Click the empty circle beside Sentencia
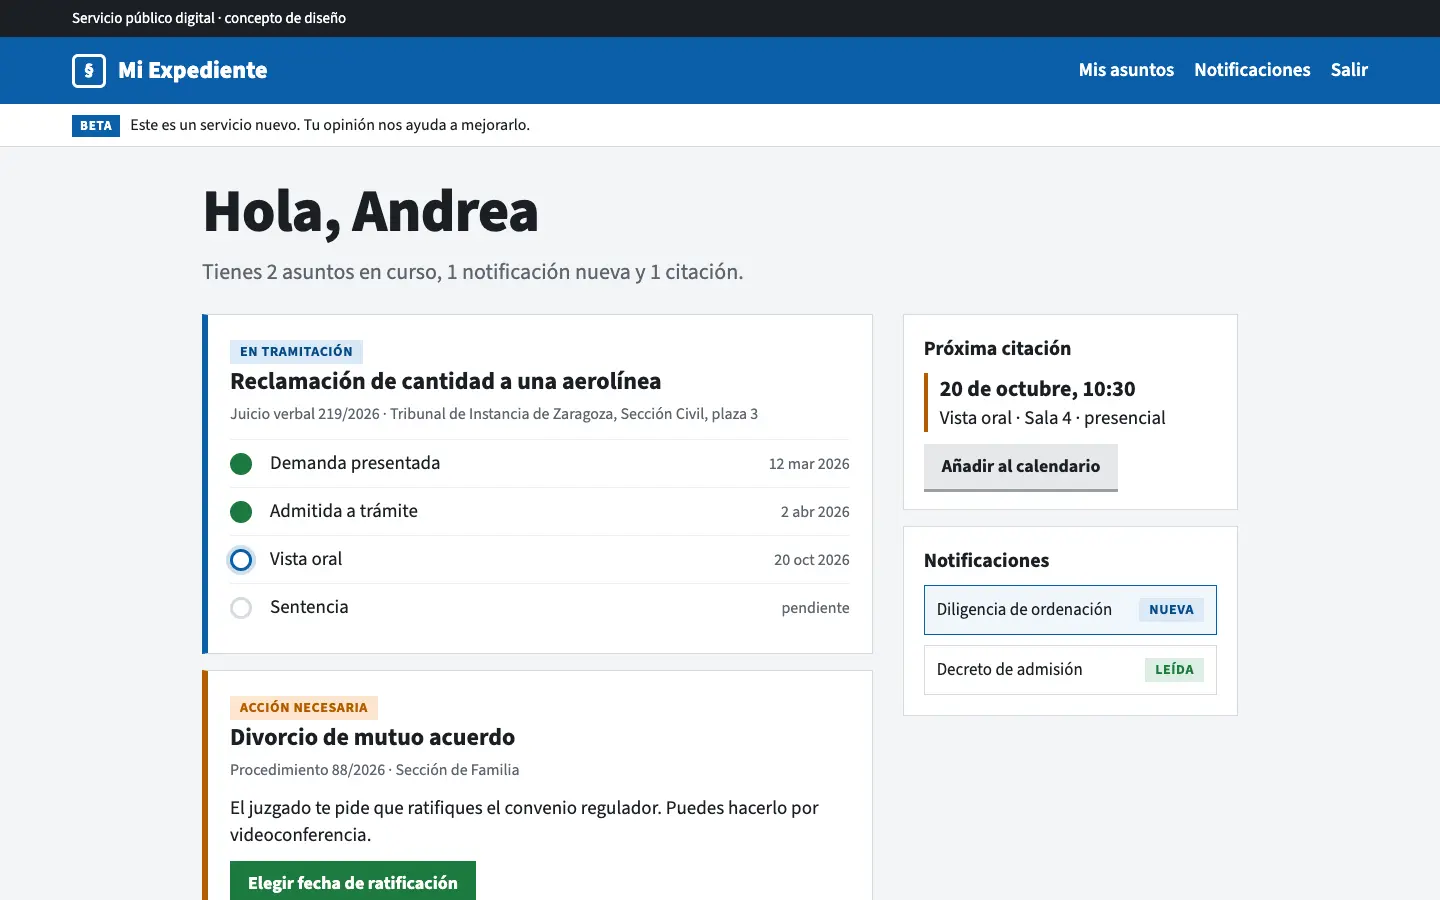The image size is (1440, 900). (x=241, y=608)
